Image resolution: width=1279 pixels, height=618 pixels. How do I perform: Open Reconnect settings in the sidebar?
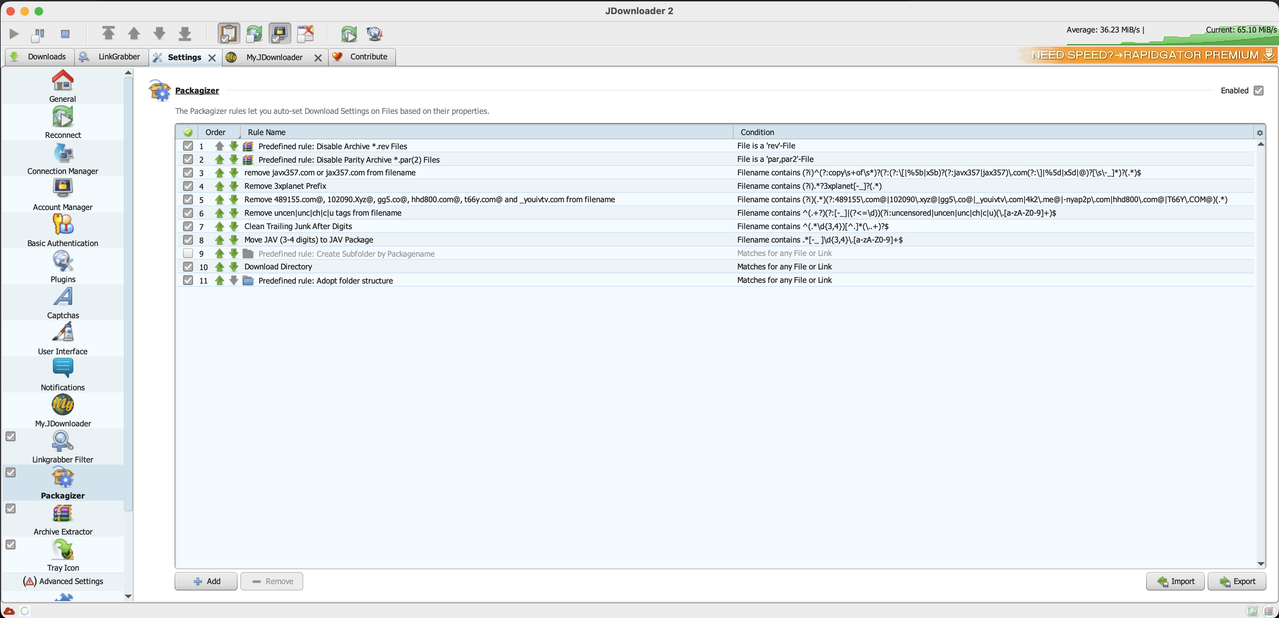click(62, 122)
